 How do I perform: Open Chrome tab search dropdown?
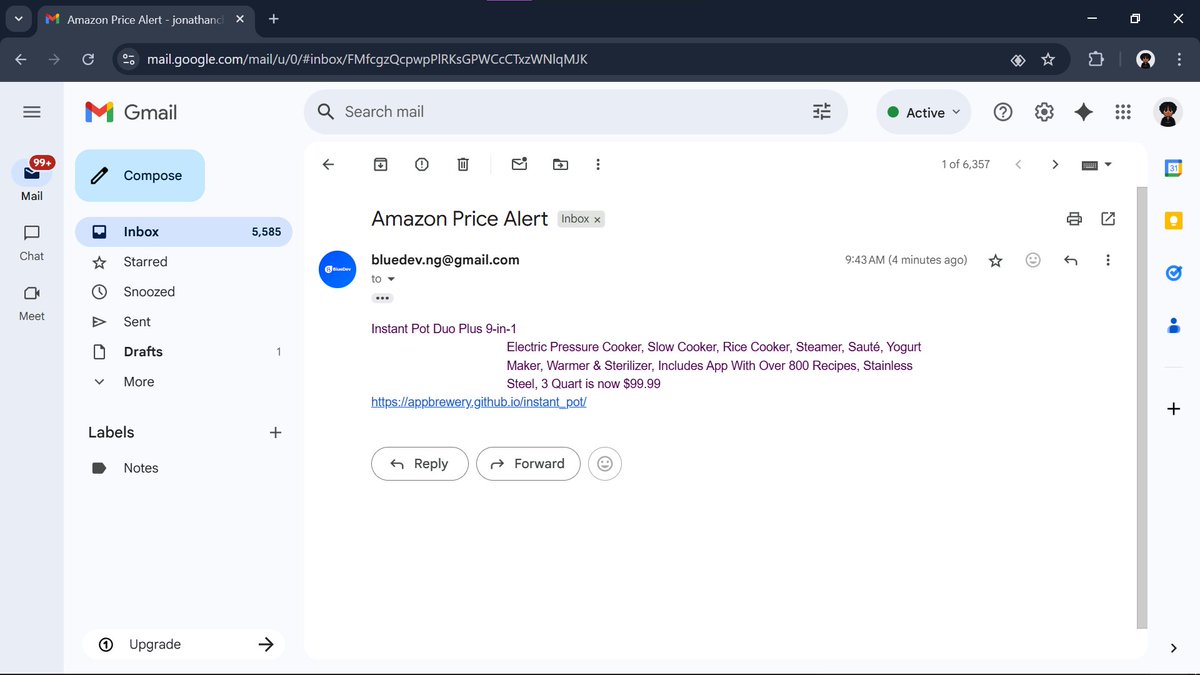coord(18,19)
